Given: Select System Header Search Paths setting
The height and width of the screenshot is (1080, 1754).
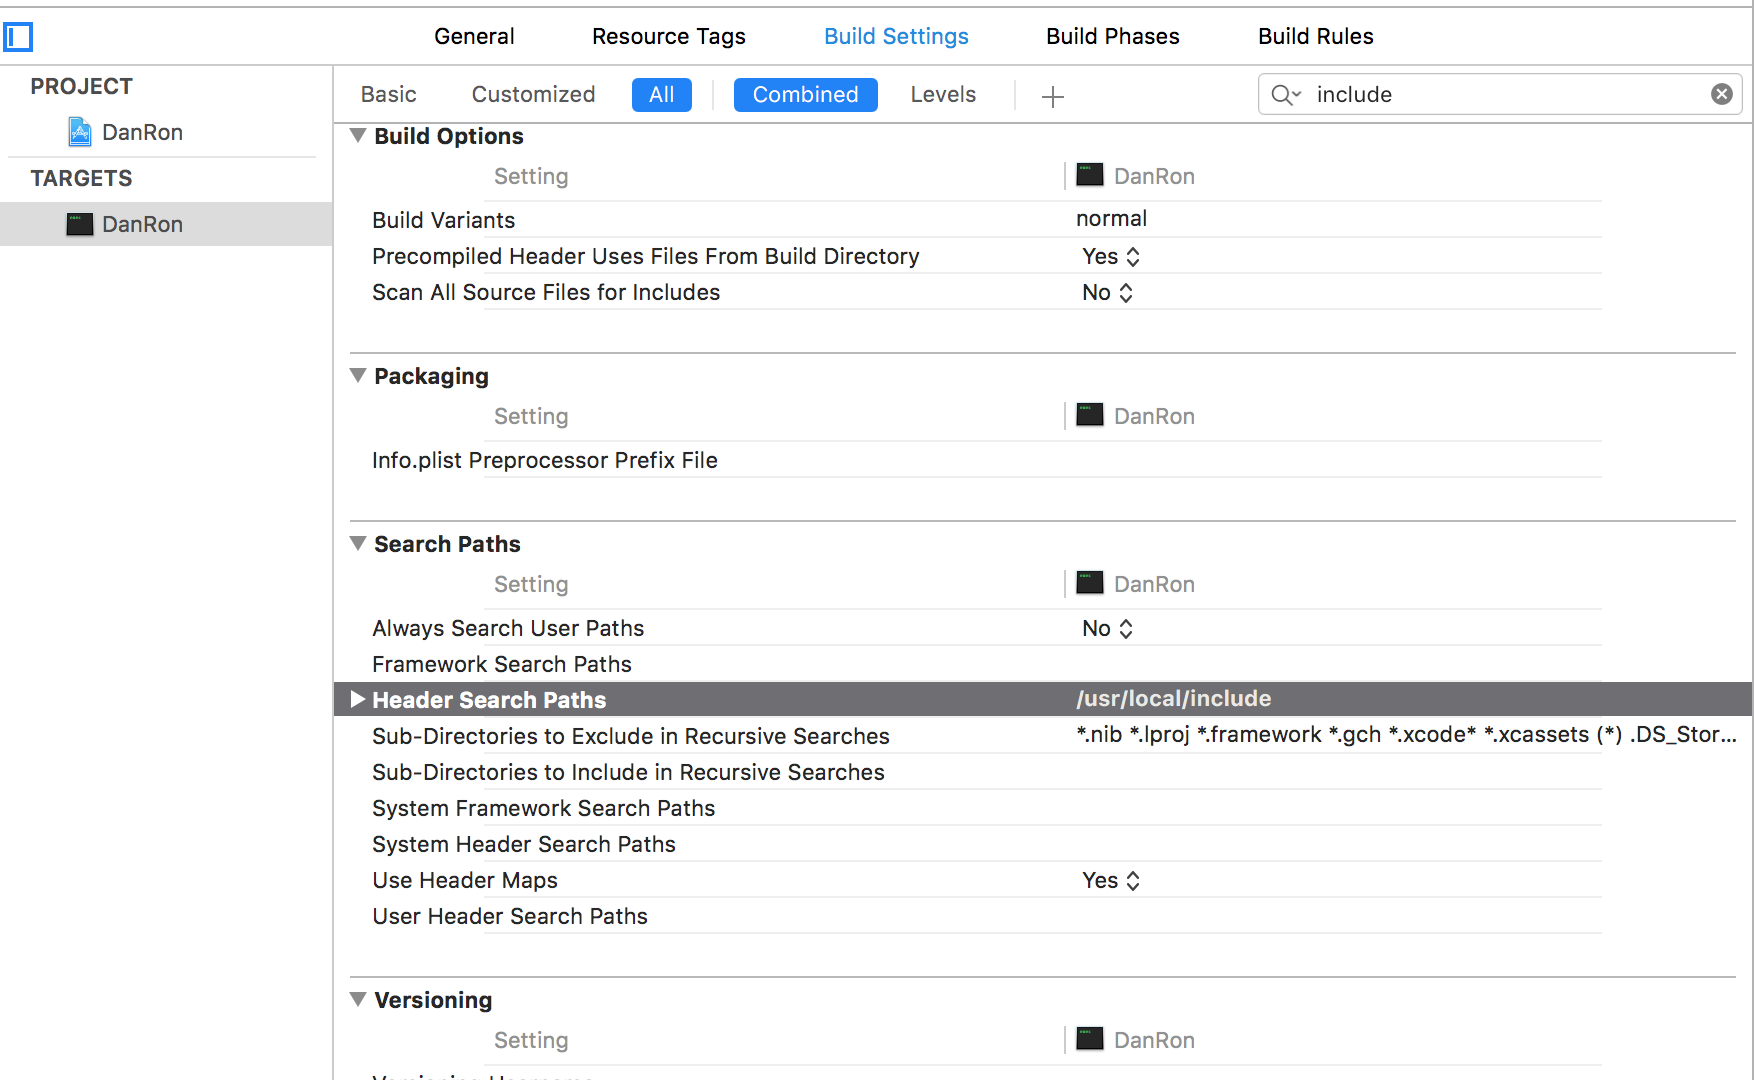Looking at the screenshot, I should (524, 844).
